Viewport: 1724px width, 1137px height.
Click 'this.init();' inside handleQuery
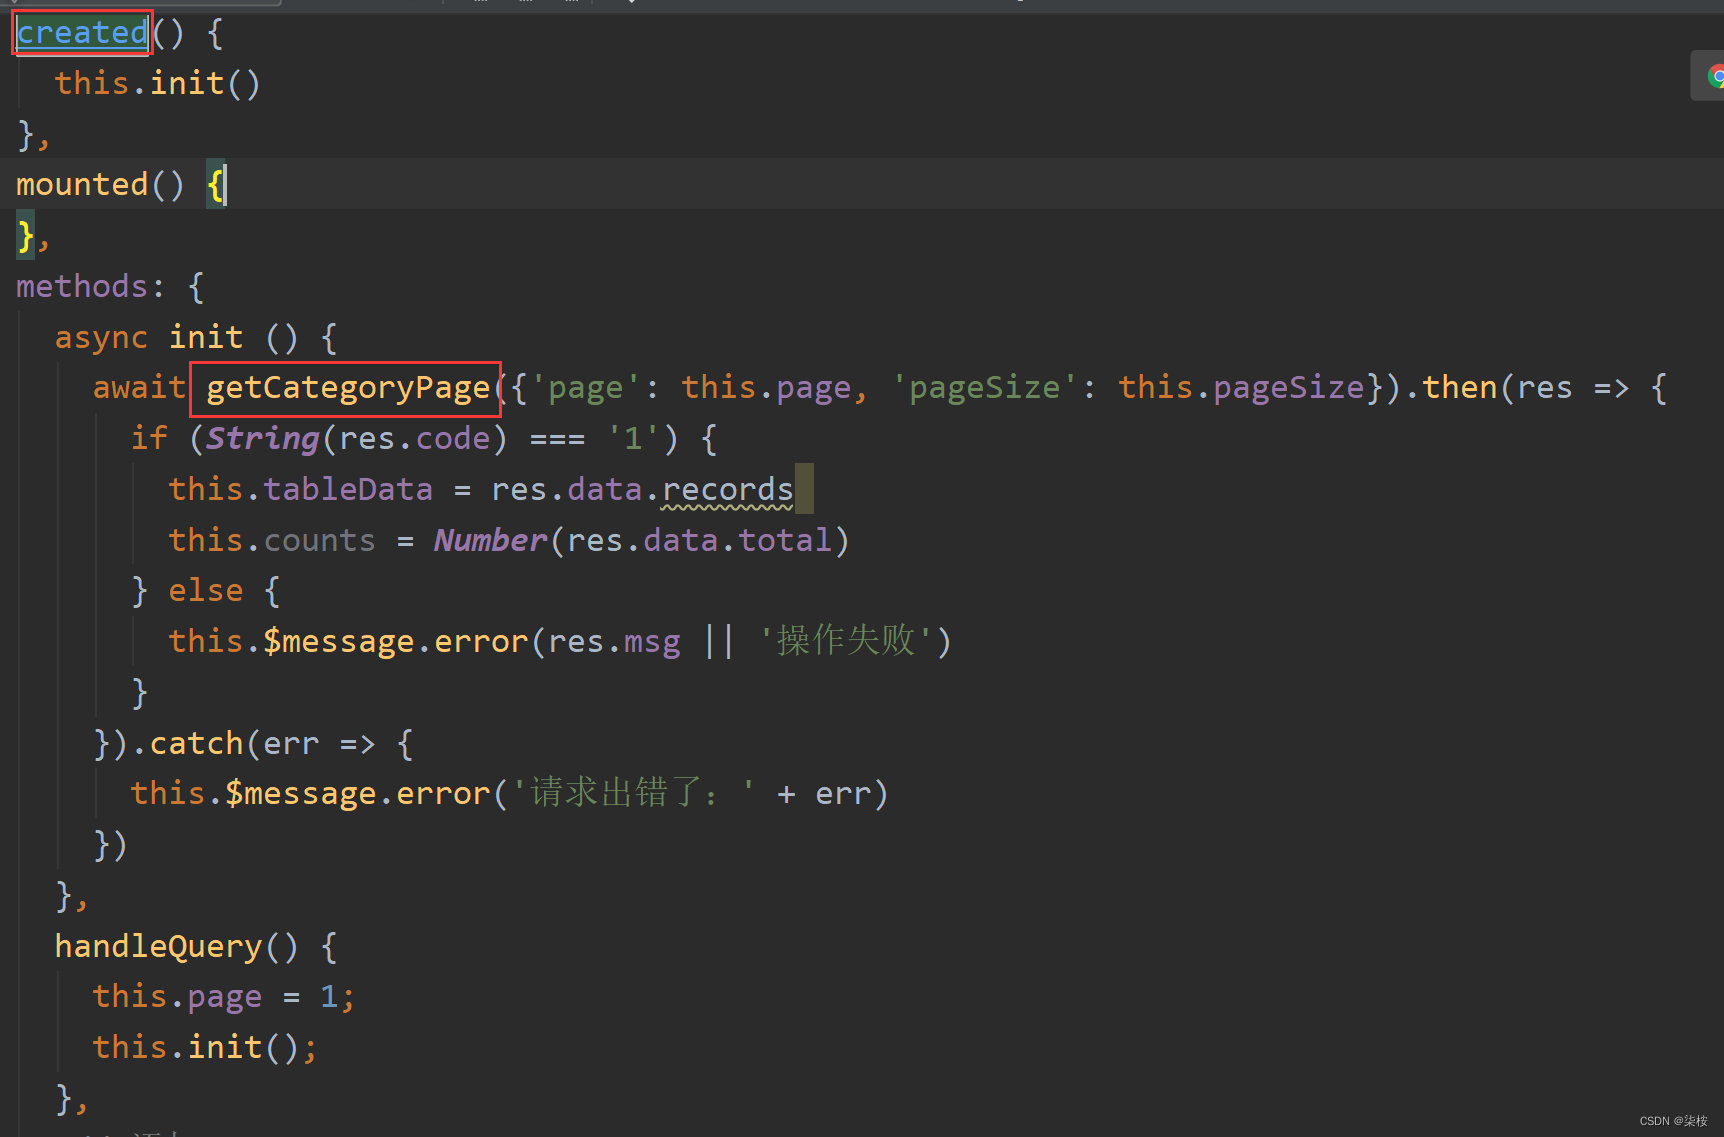point(205,1048)
